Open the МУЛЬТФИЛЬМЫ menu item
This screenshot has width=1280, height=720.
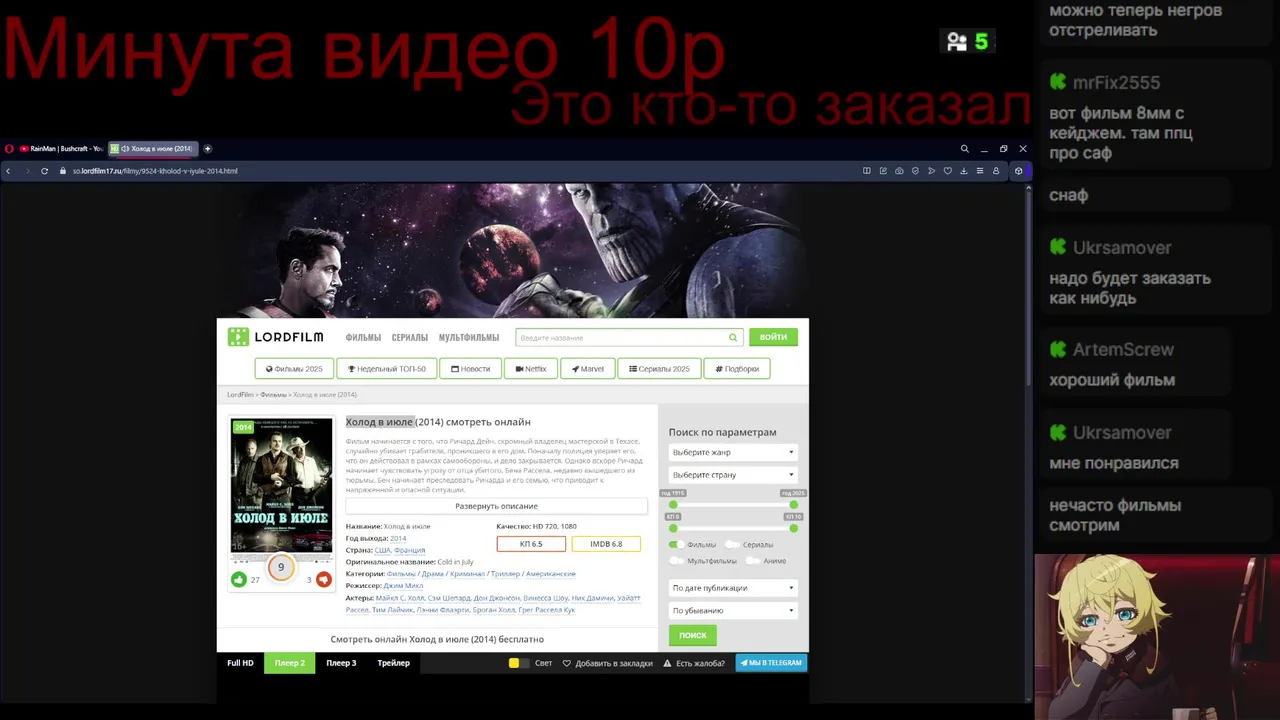[469, 338]
